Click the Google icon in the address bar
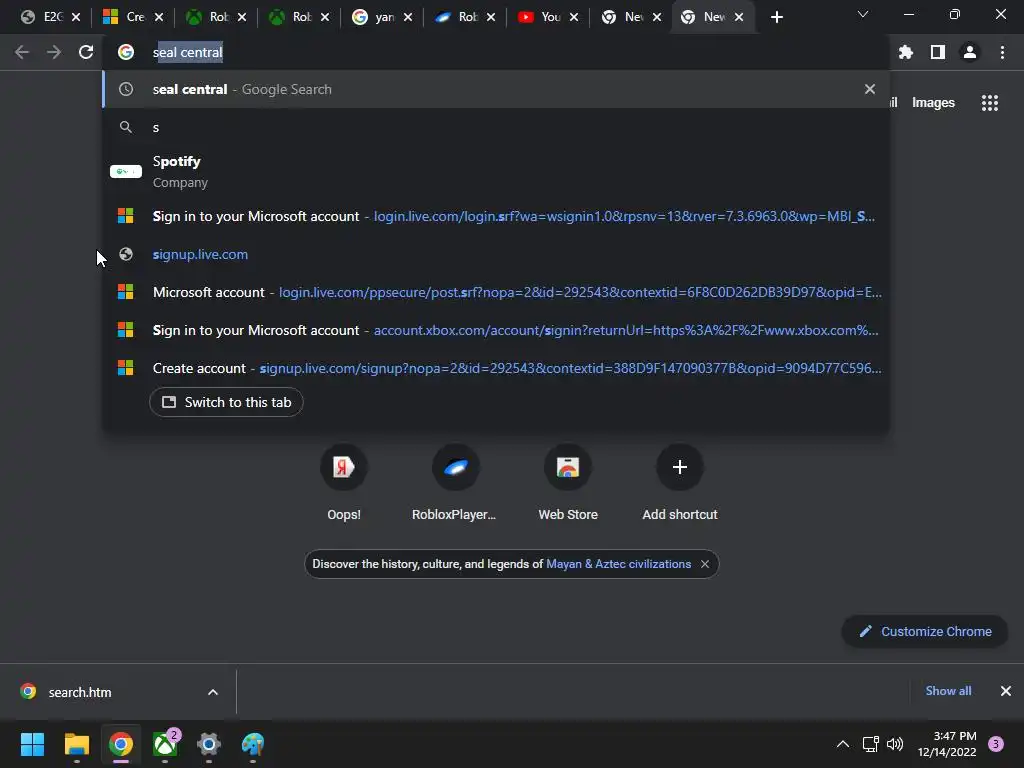This screenshot has height=768, width=1024. (126, 52)
